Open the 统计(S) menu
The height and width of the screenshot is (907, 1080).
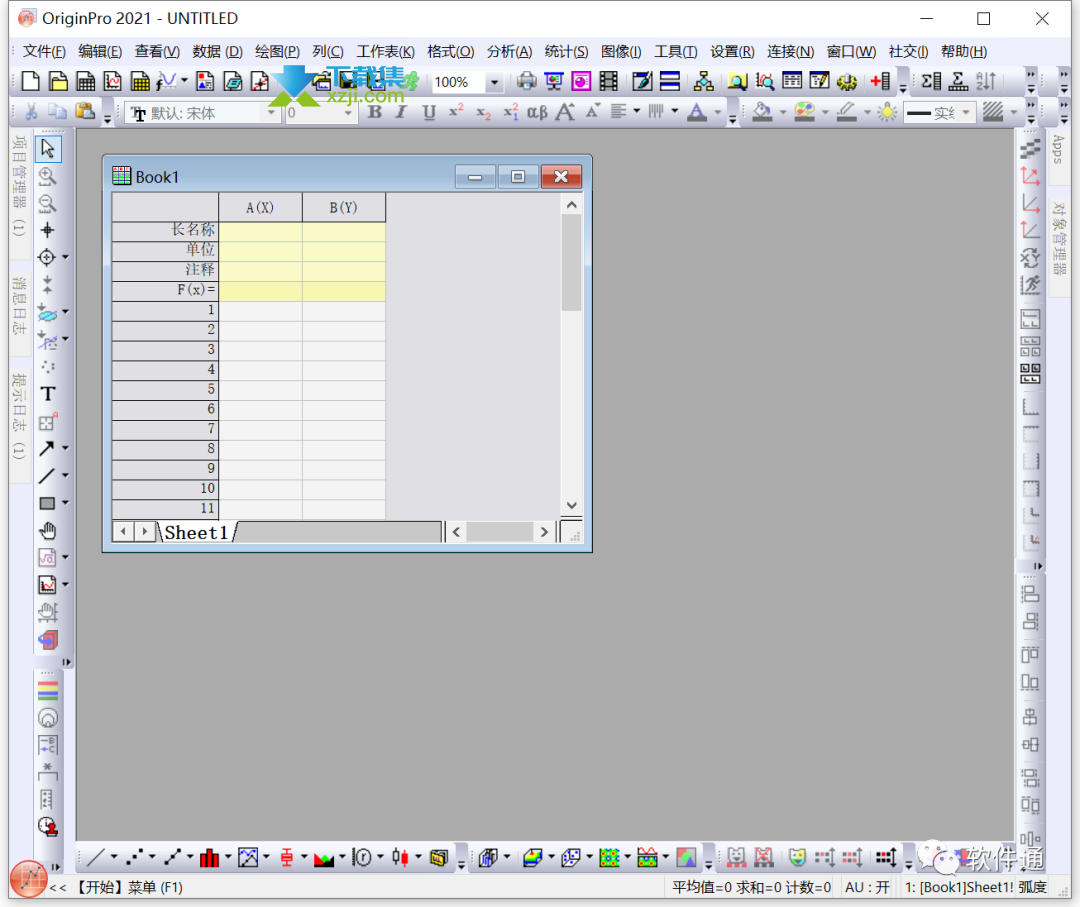point(566,52)
